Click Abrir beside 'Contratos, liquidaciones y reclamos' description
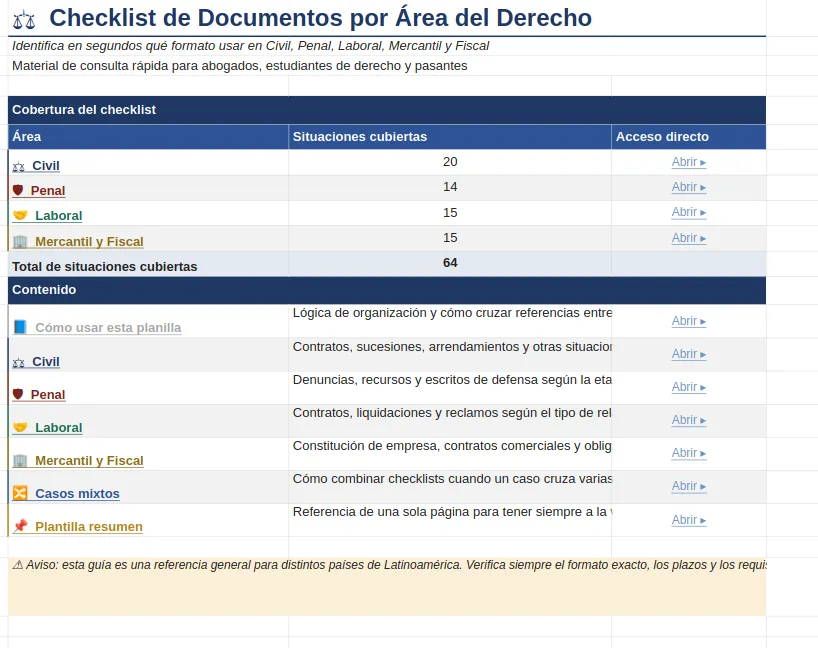 [x=689, y=420]
